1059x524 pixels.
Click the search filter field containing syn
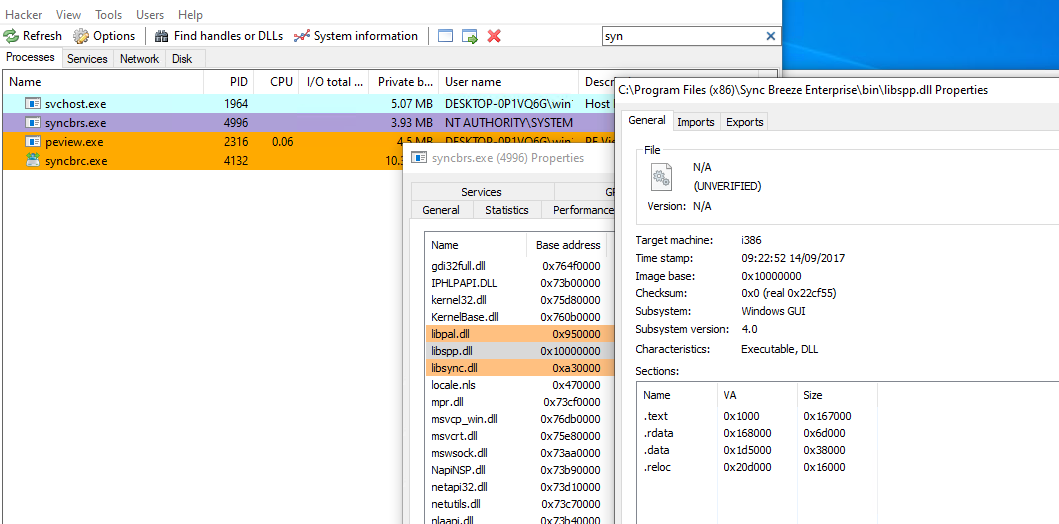[x=680, y=36]
